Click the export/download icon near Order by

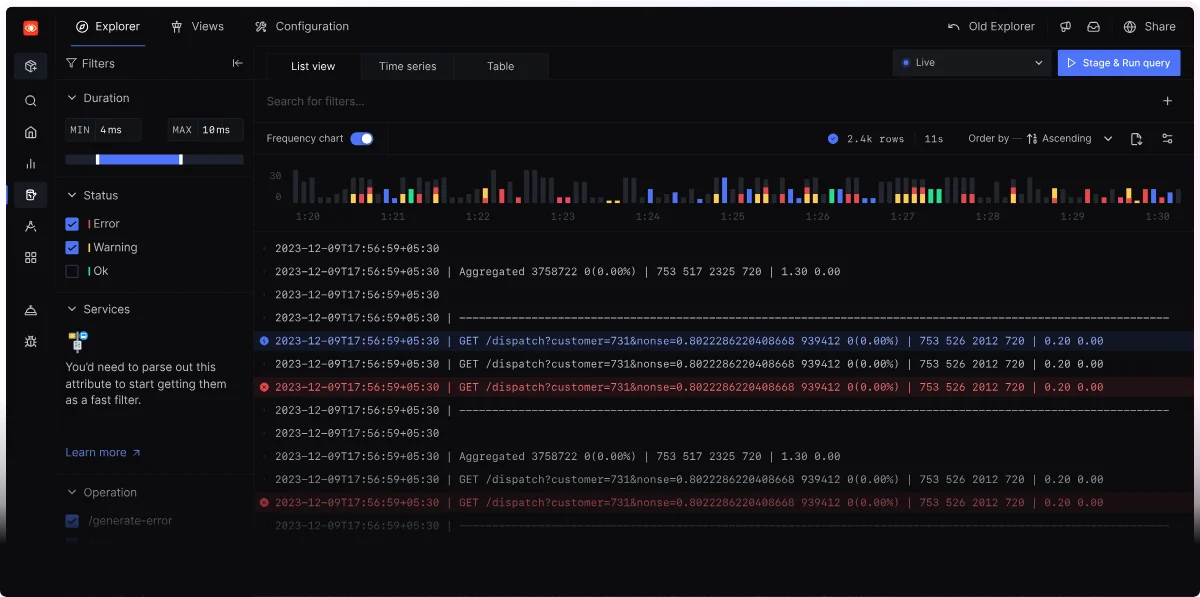1136,139
